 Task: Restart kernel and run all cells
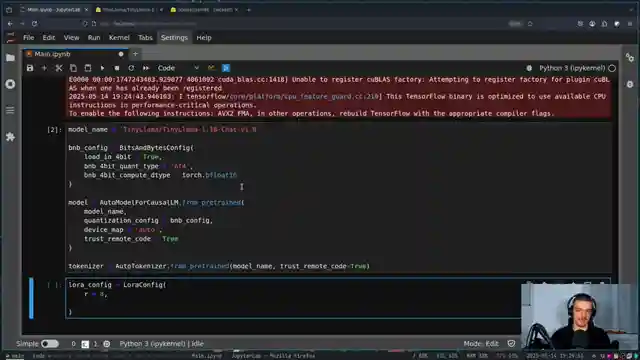146,68
